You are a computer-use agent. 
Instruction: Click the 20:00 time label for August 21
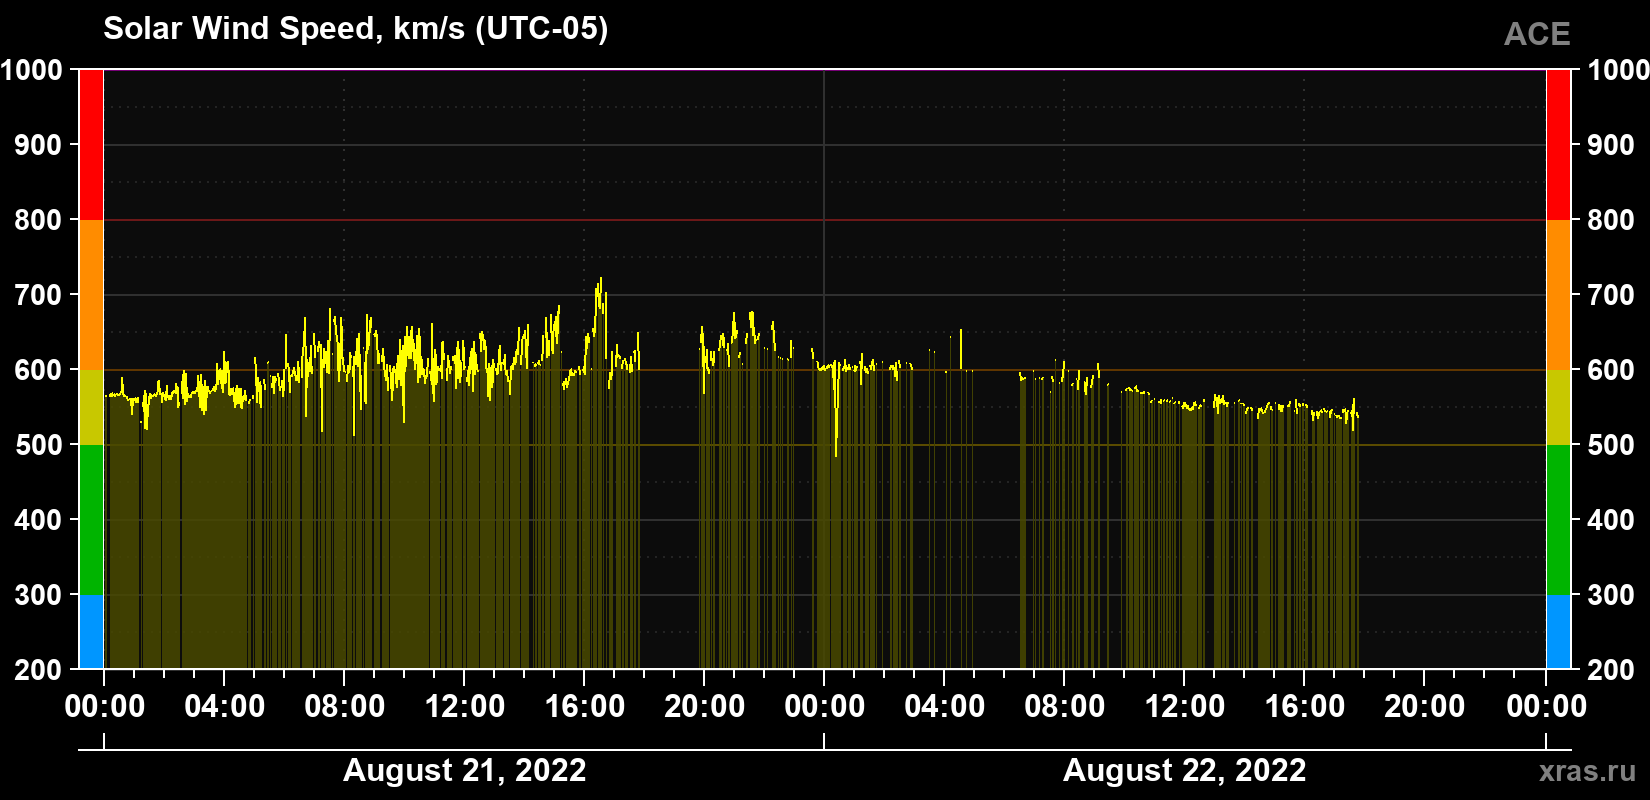(x=705, y=707)
